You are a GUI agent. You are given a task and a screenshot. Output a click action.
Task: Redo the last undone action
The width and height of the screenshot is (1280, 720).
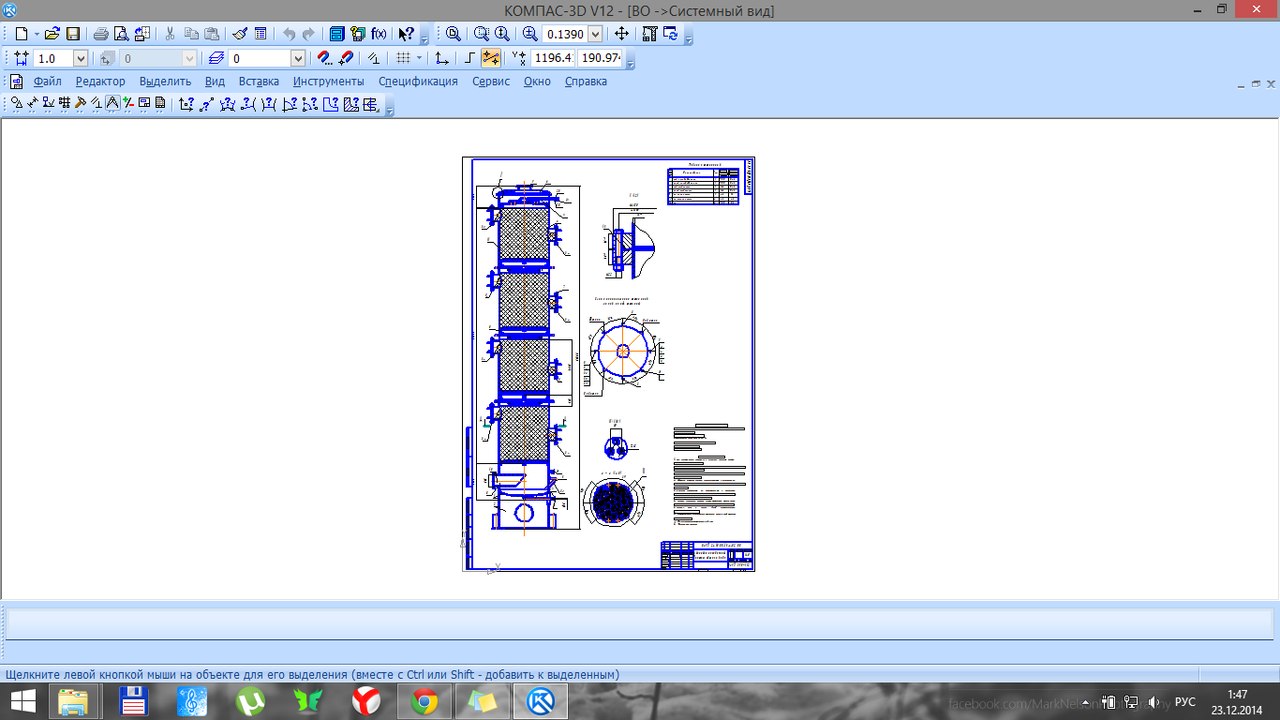click(x=309, y=33)
